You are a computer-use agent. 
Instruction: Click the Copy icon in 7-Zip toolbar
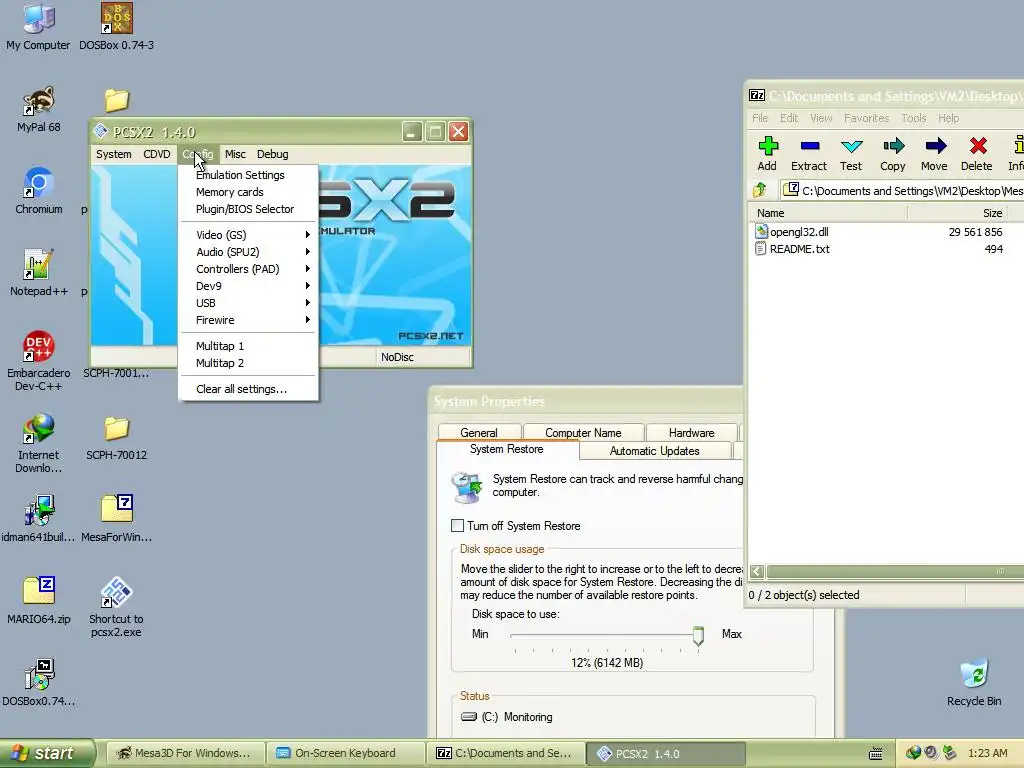point(893,146)
